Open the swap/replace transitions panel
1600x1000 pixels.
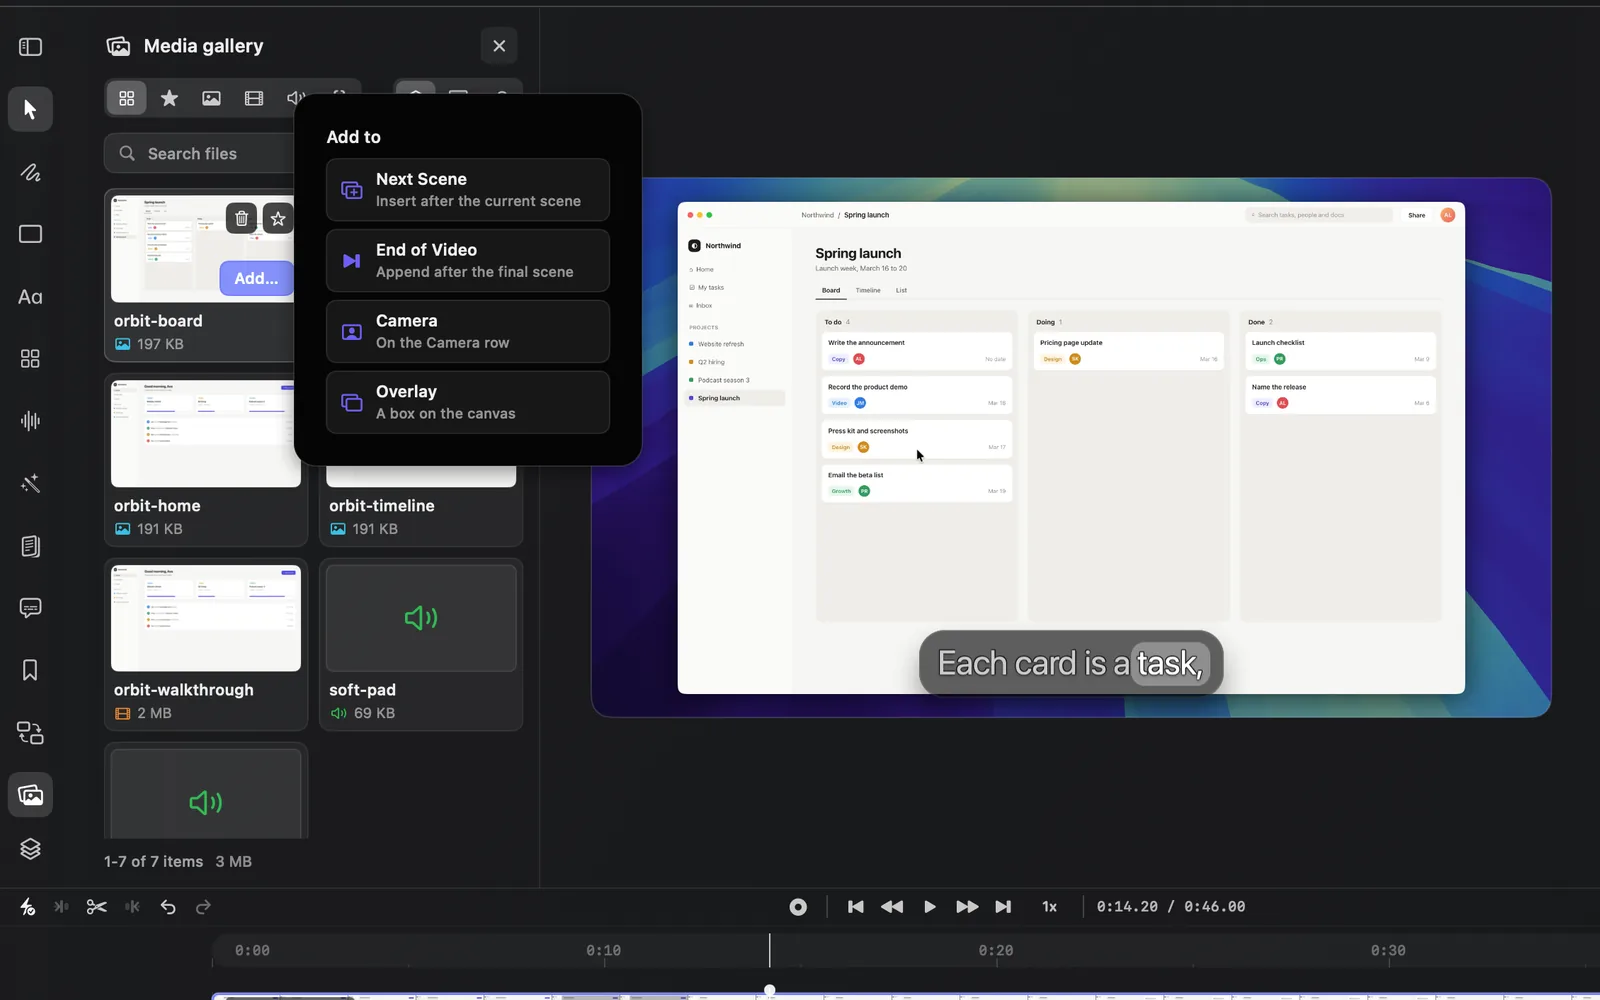pos(30,733)
